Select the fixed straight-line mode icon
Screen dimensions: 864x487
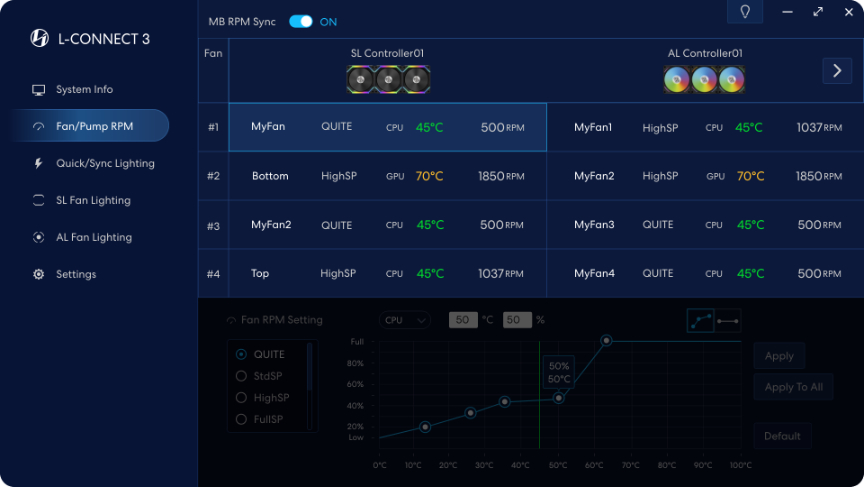click(x=728, y=321)
